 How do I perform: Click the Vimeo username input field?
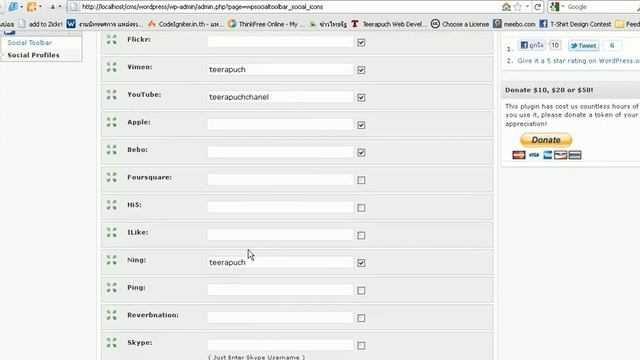tap(280, 69)
